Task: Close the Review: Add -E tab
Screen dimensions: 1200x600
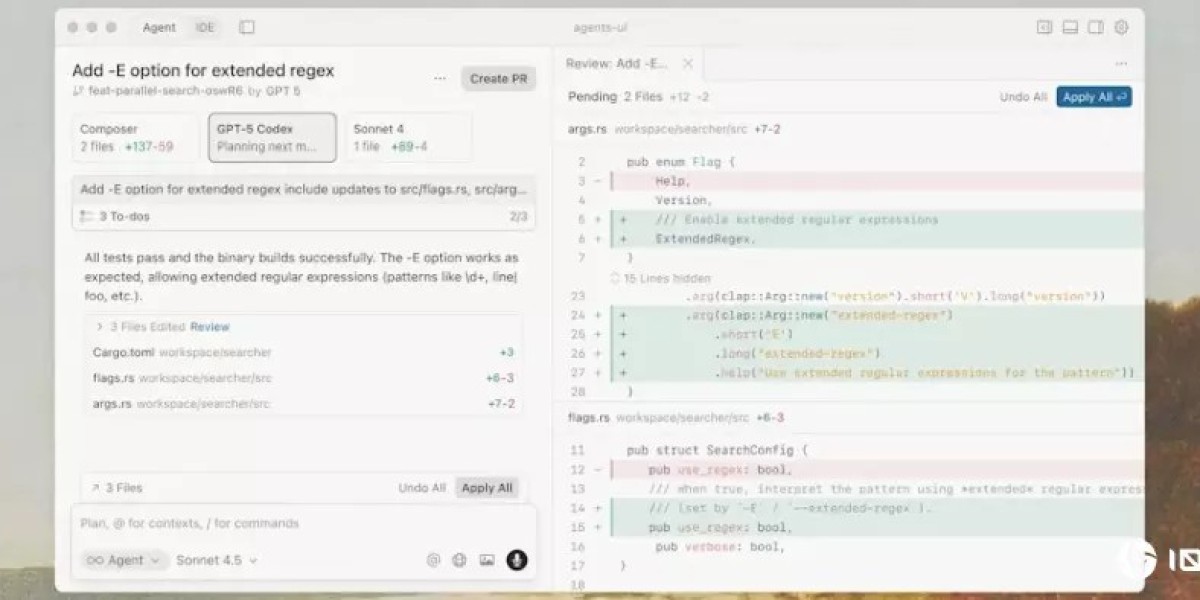Action: tap(687, 64)
